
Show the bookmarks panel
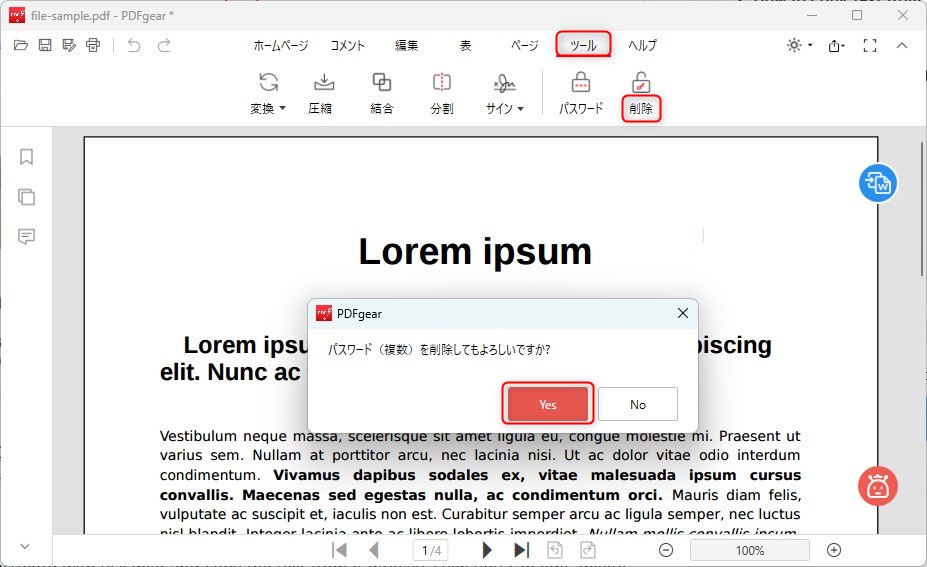point(26,157)
